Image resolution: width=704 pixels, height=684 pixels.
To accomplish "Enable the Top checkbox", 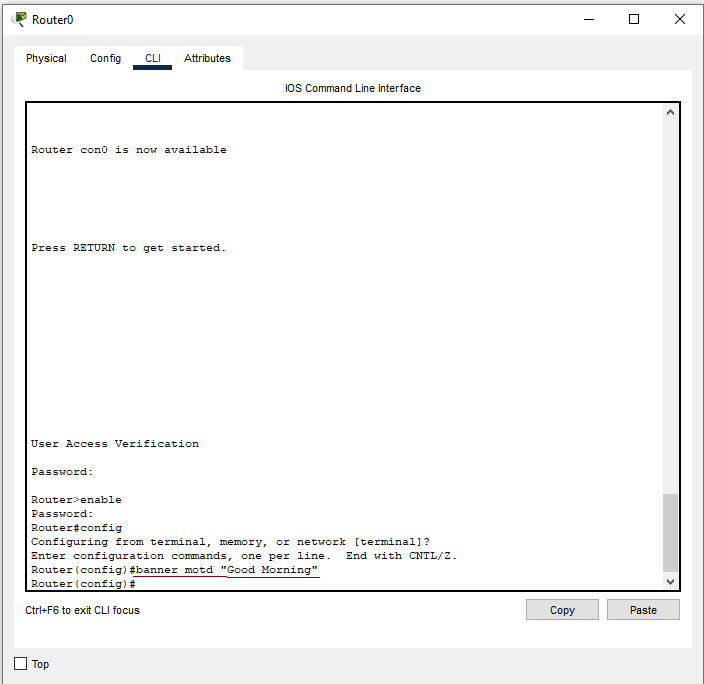I will (x=21, y=664).
